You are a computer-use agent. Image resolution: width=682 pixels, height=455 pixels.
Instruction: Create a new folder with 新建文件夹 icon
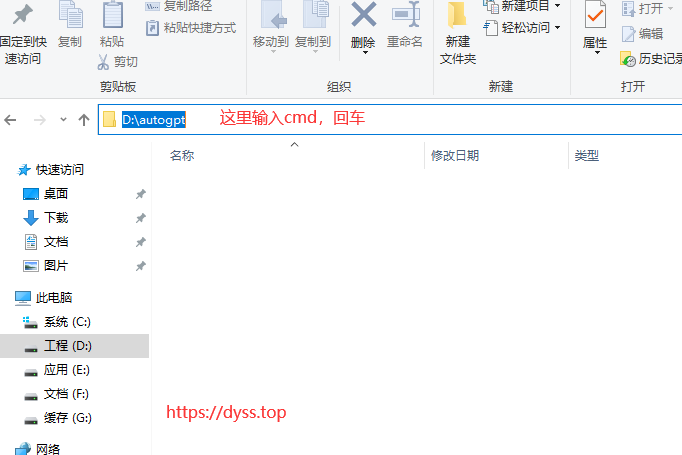tap(457, 16)
